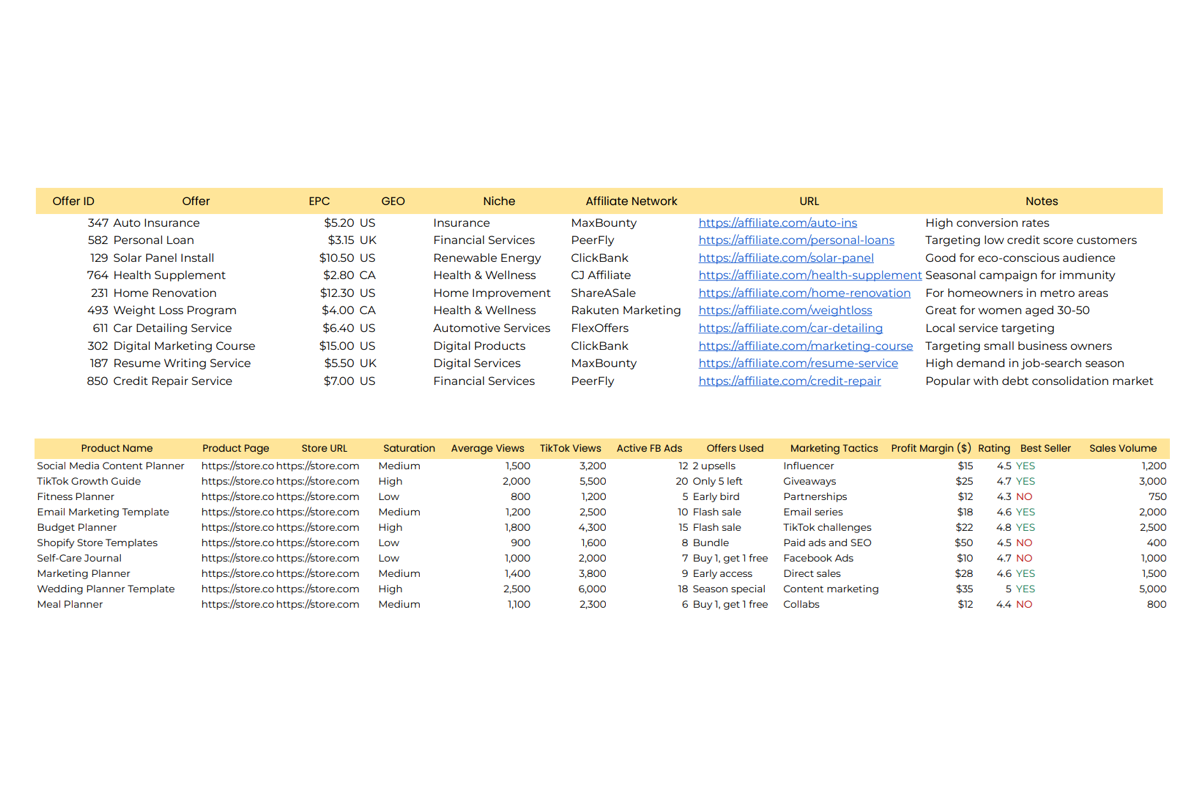Open the resume-service affiliate link
The width and height of the screenshot is (1200, 800).
798,363
